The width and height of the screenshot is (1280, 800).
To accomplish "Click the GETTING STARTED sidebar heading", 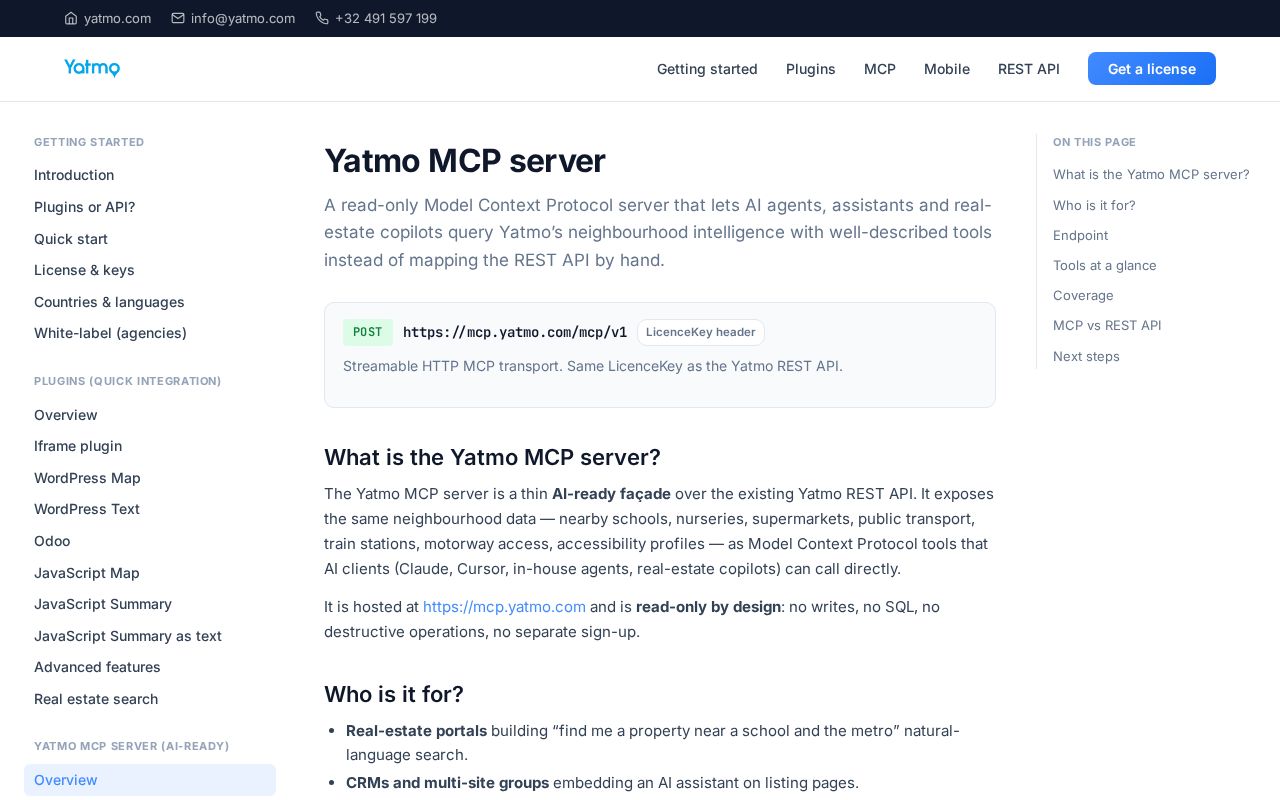I will click(89, 142).
